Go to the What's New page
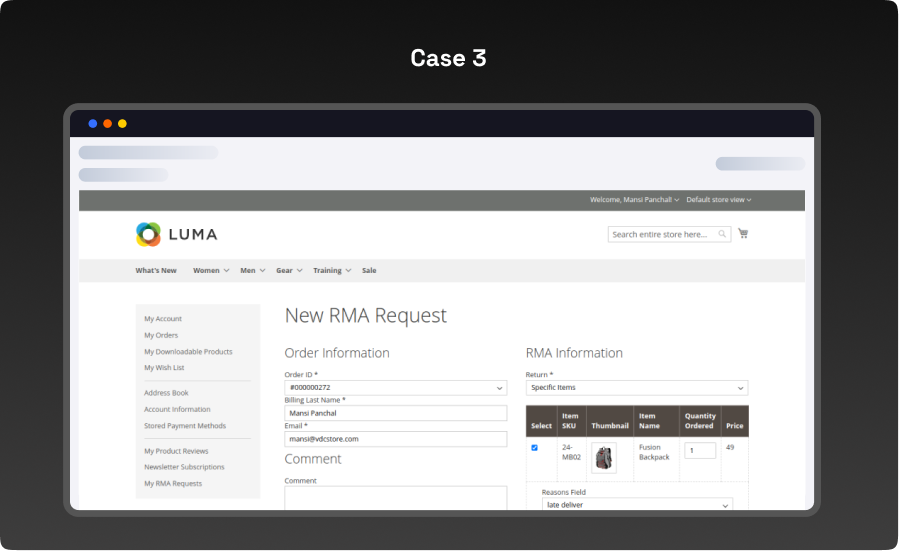The height and width of the screenshot is (551, 899). click(156, 270)
